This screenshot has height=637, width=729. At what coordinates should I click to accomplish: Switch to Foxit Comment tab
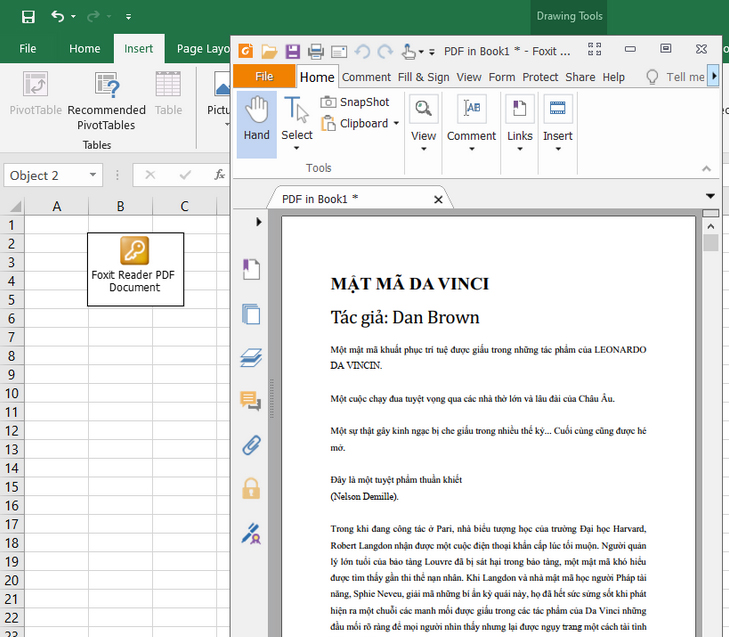click(x=366, y=77)
